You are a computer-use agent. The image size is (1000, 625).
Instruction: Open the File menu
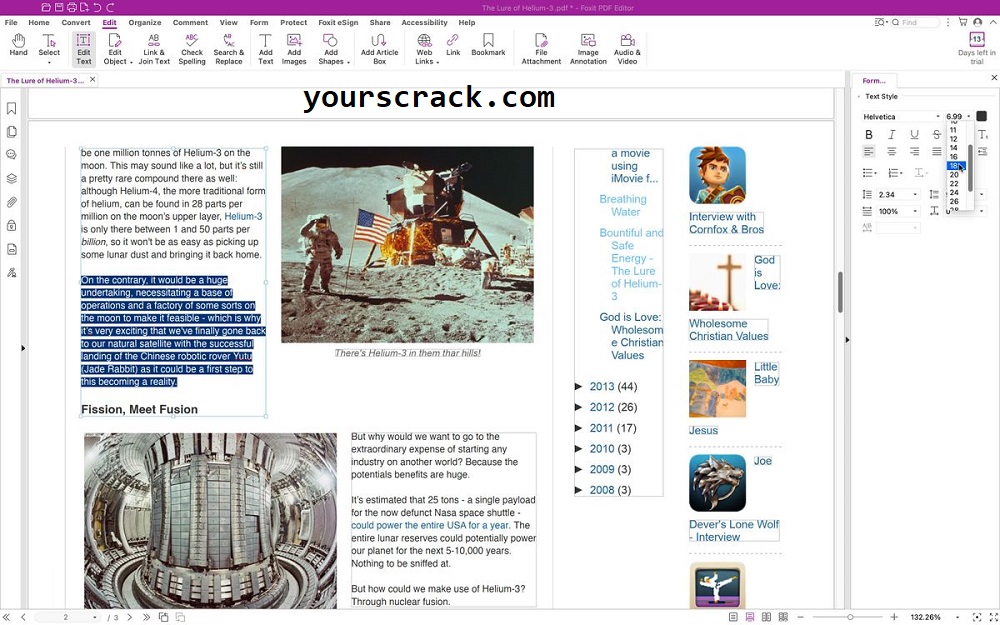click(x=11, y=22)
